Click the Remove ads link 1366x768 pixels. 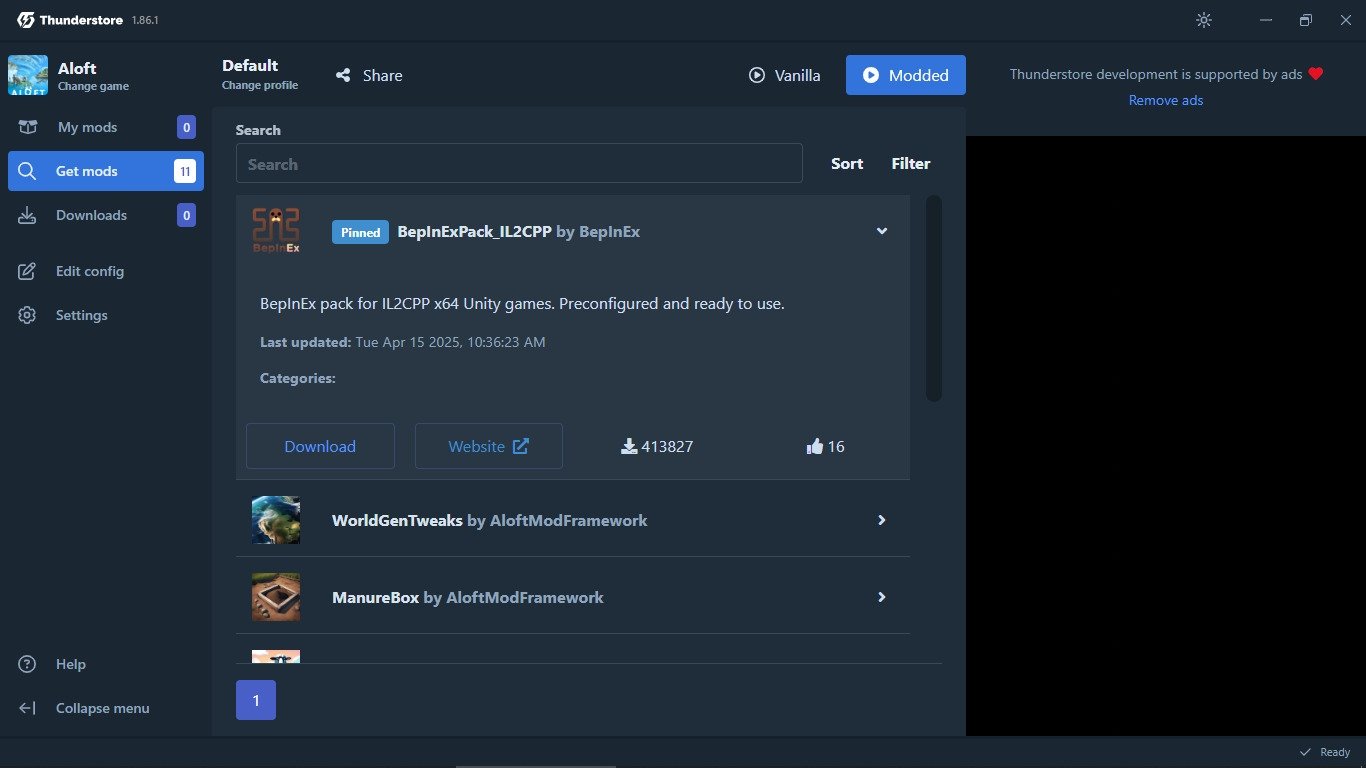point(1166,100)
